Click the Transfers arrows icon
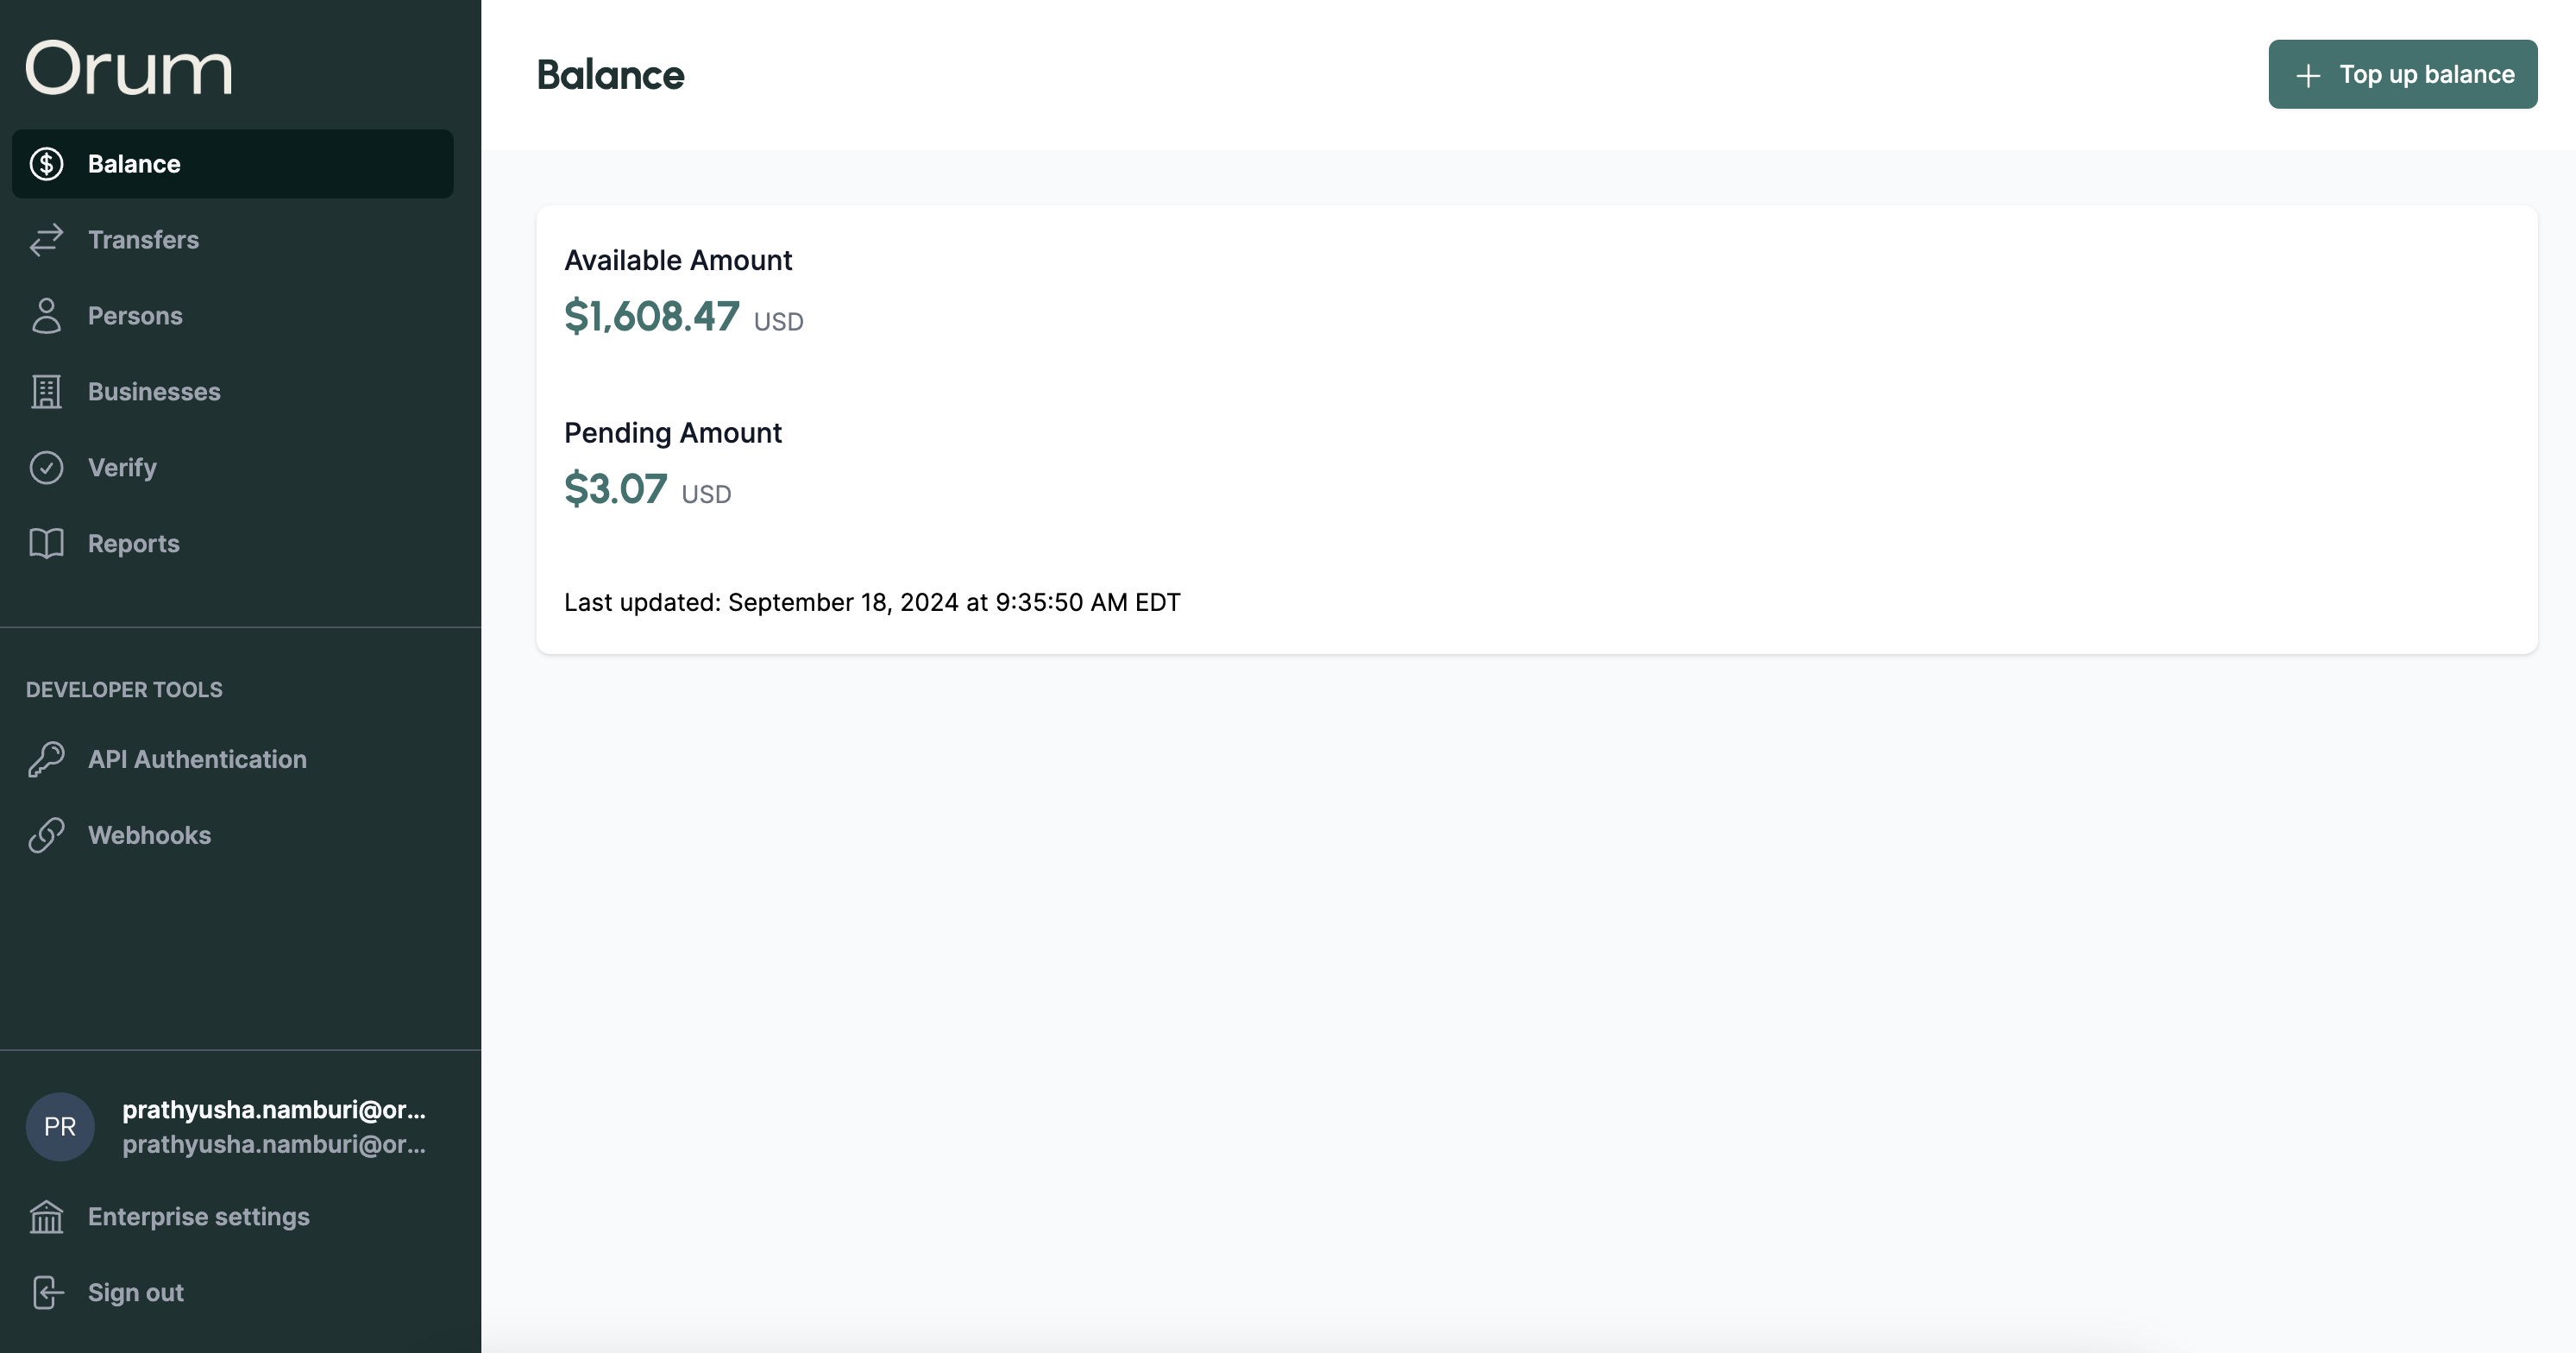Viewport: 2576px width, 1353px height. [x=47, y=240]
